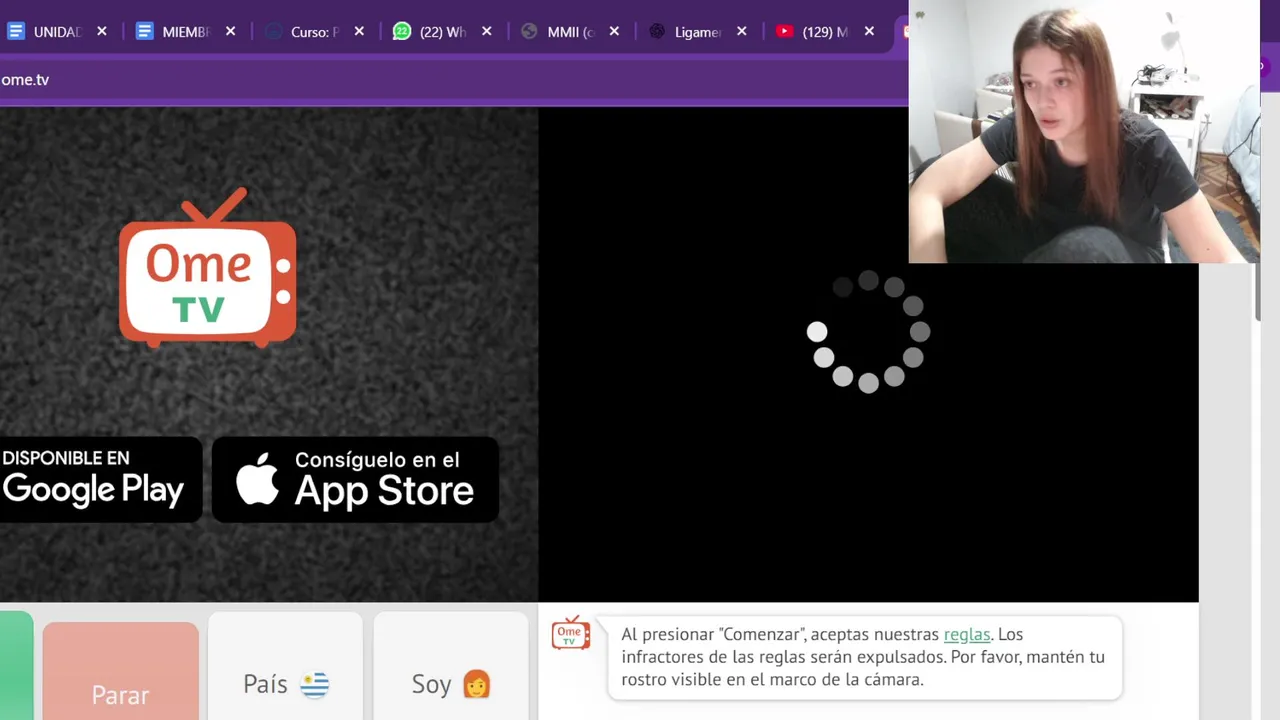The image size is (1280, 720).
Task: Click the Google Docs icon on UNIDAD tab
Action: tap(15, 31)
